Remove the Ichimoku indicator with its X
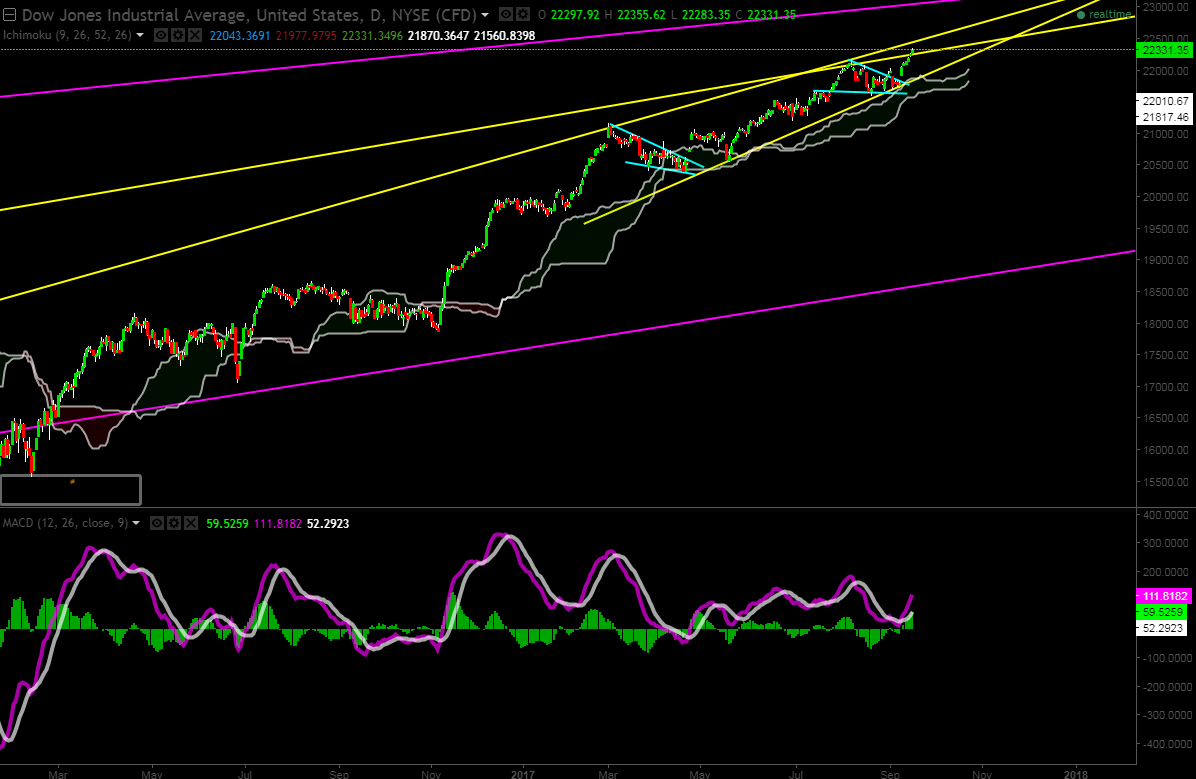The width and height of the screenshot is (1196, 779). click(195, 35)
